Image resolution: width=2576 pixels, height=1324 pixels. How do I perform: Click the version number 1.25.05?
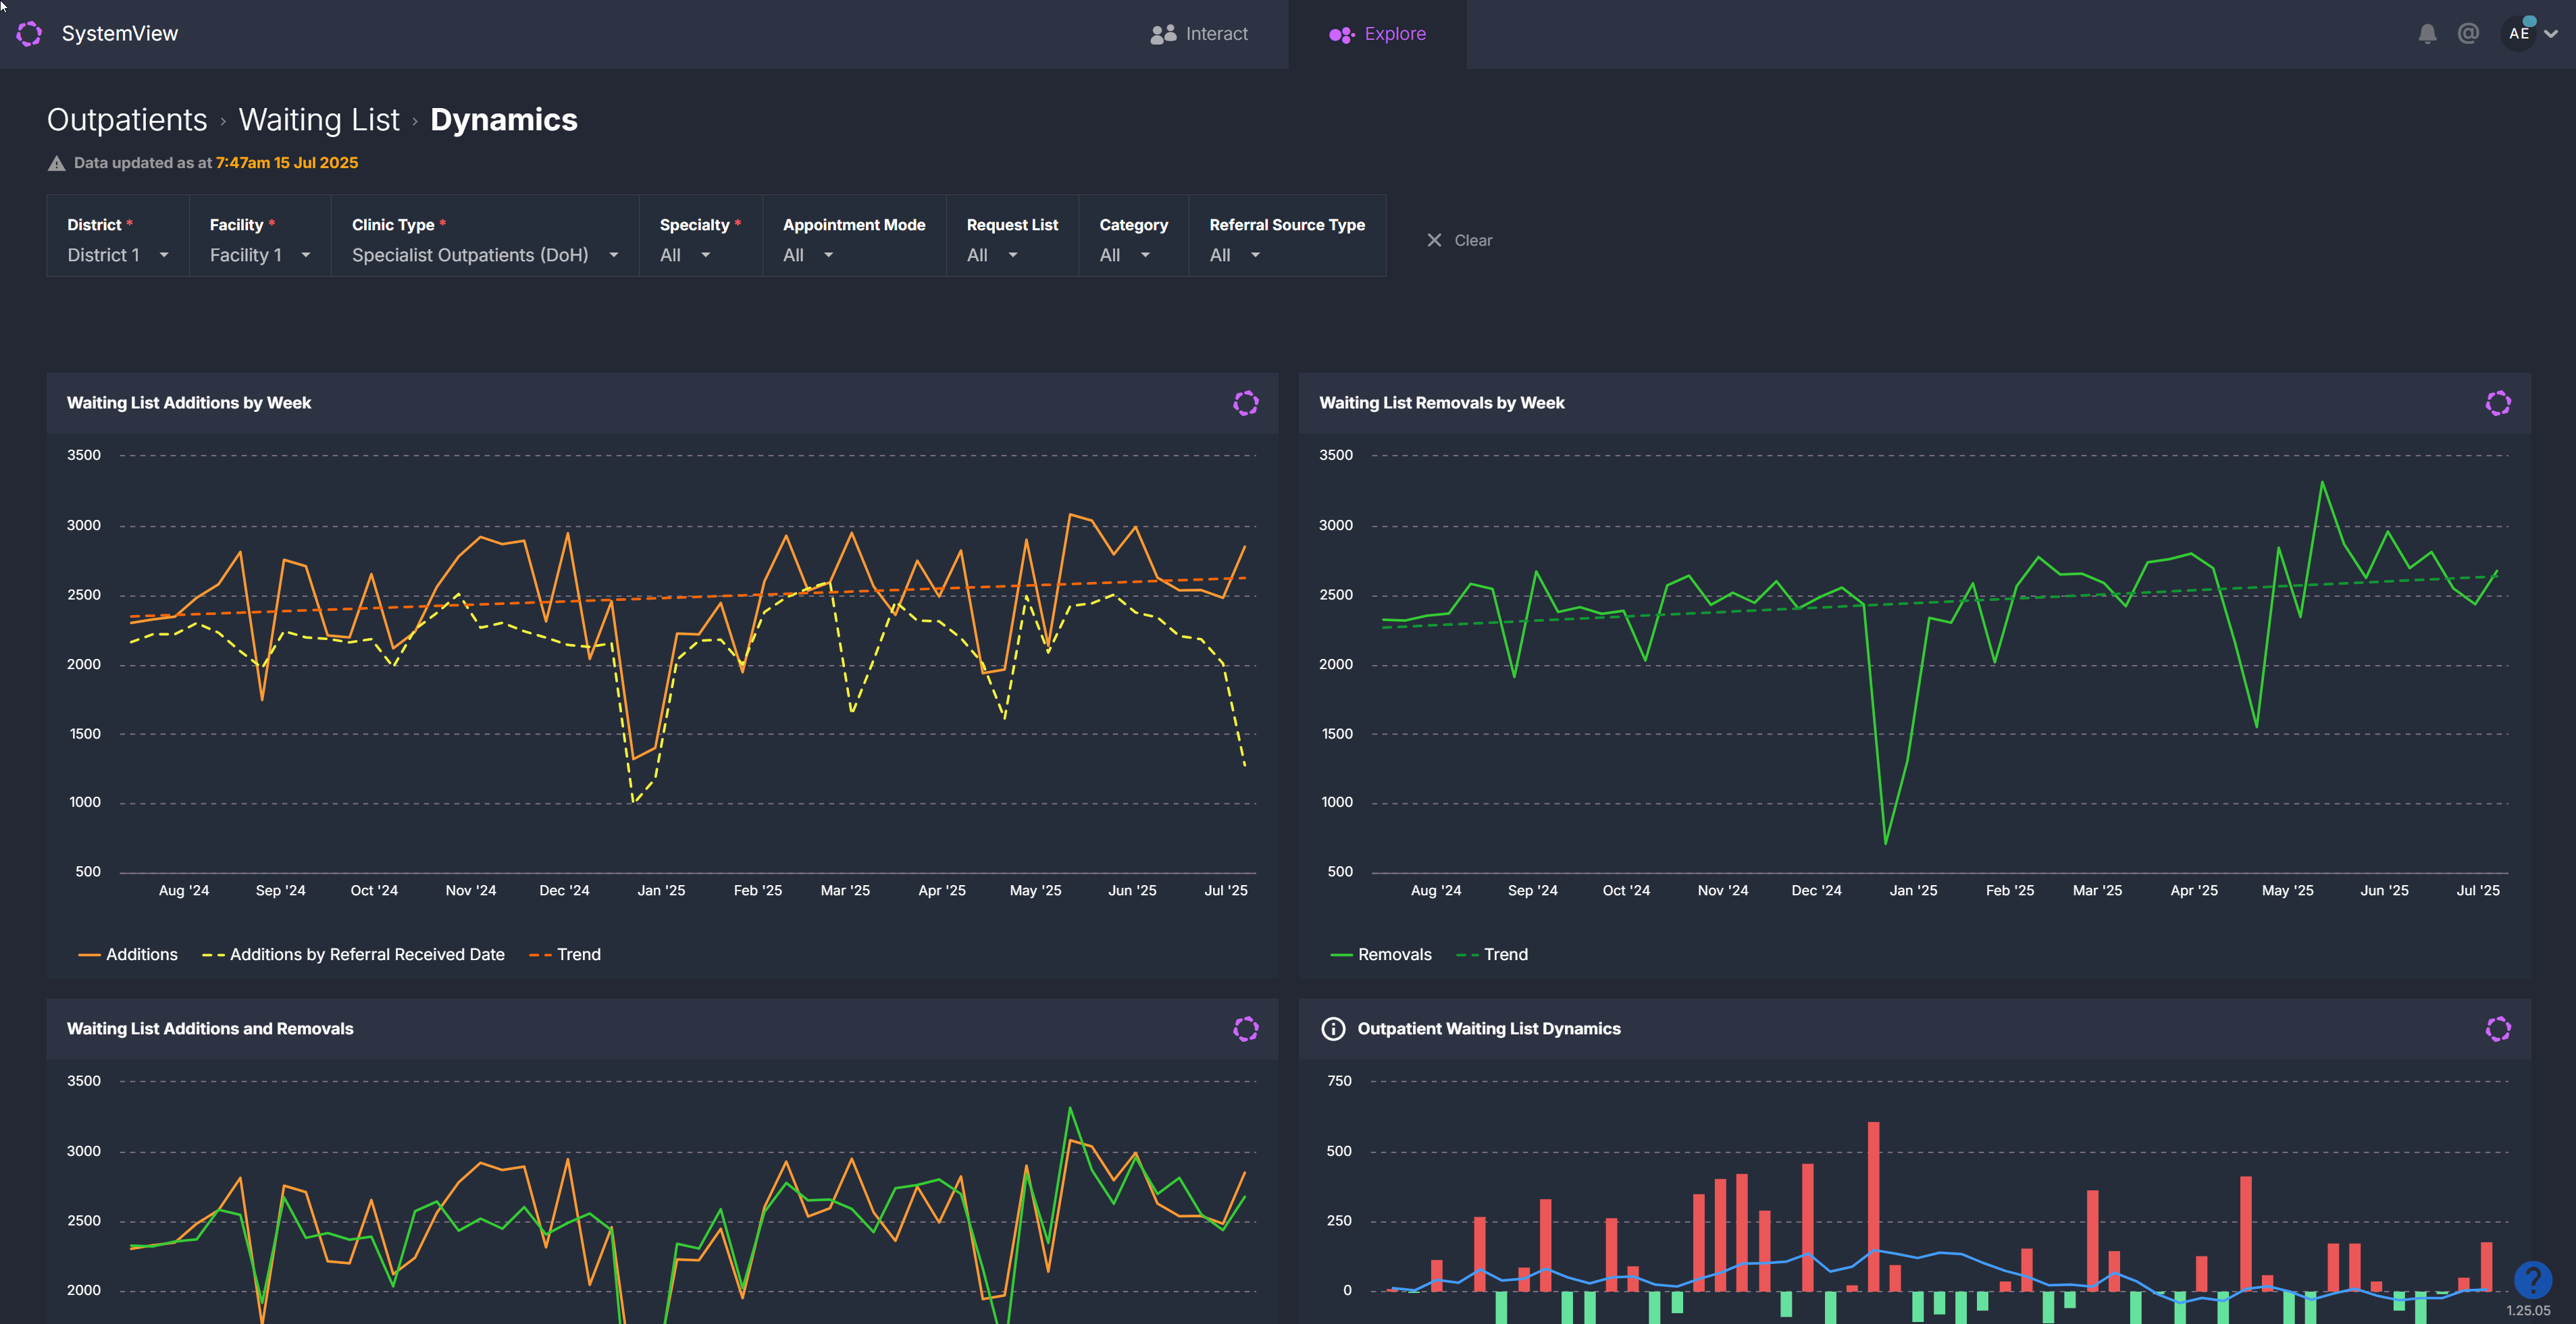tap(2528, 1311)
